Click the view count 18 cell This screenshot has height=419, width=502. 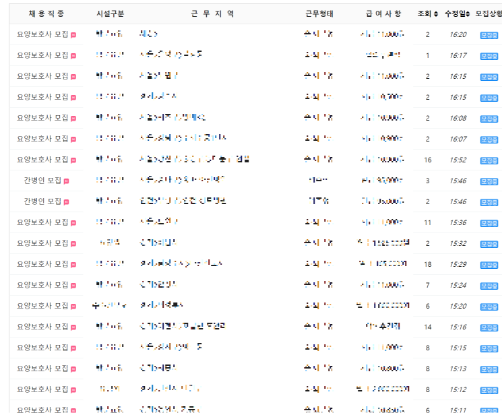428,264
